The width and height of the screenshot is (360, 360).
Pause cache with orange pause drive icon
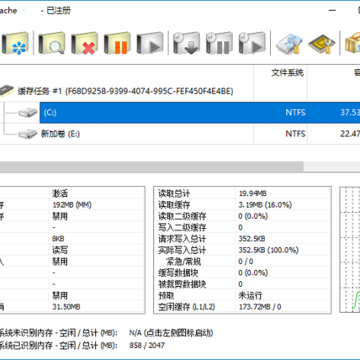click(116, 43)
